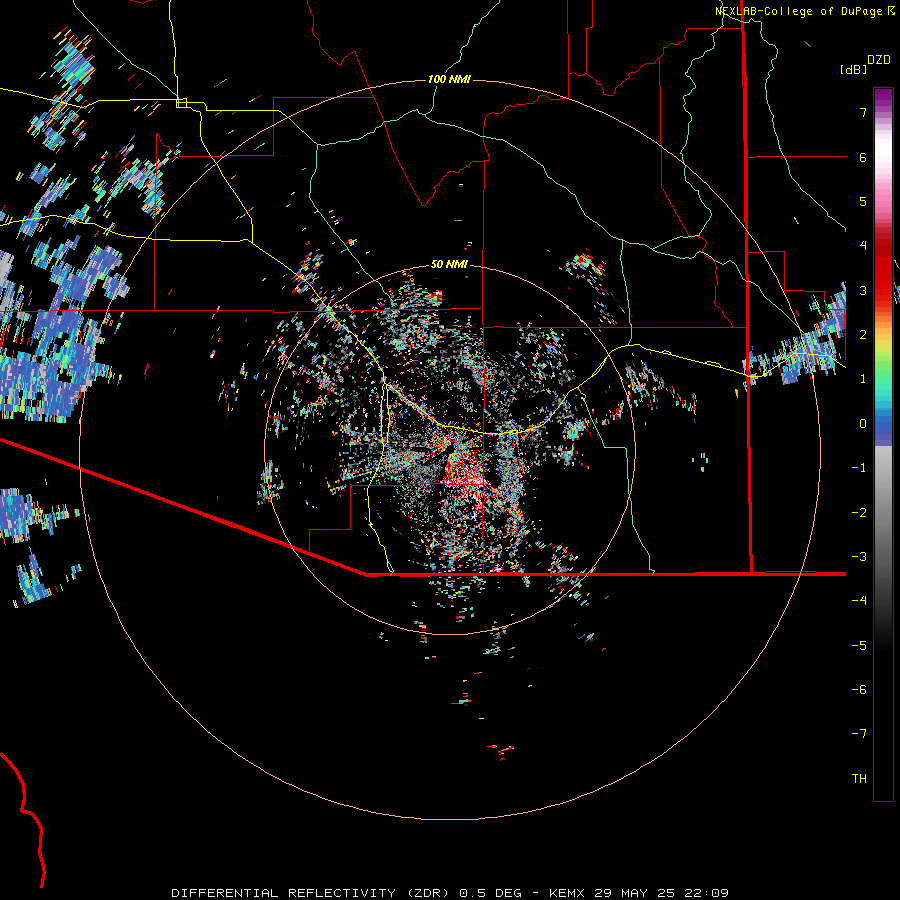This screenshot has width=900, height=900.
Task: Click the 4 value on color scale
Action: 863,246
